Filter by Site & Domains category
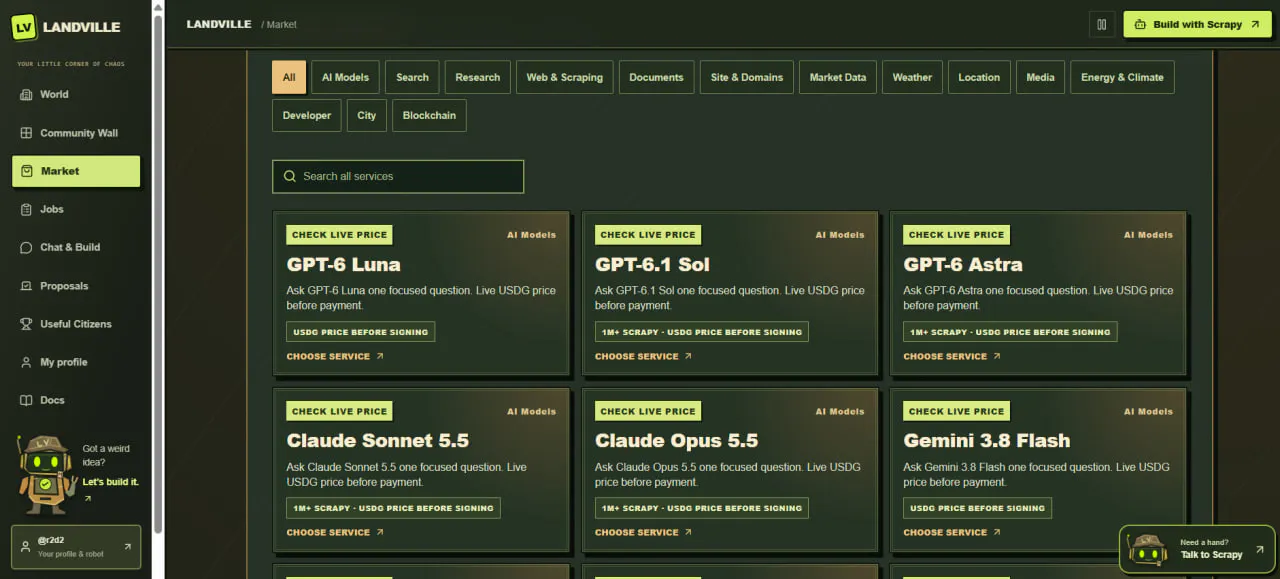1280x579 pixels. click(x=747, y=77)
